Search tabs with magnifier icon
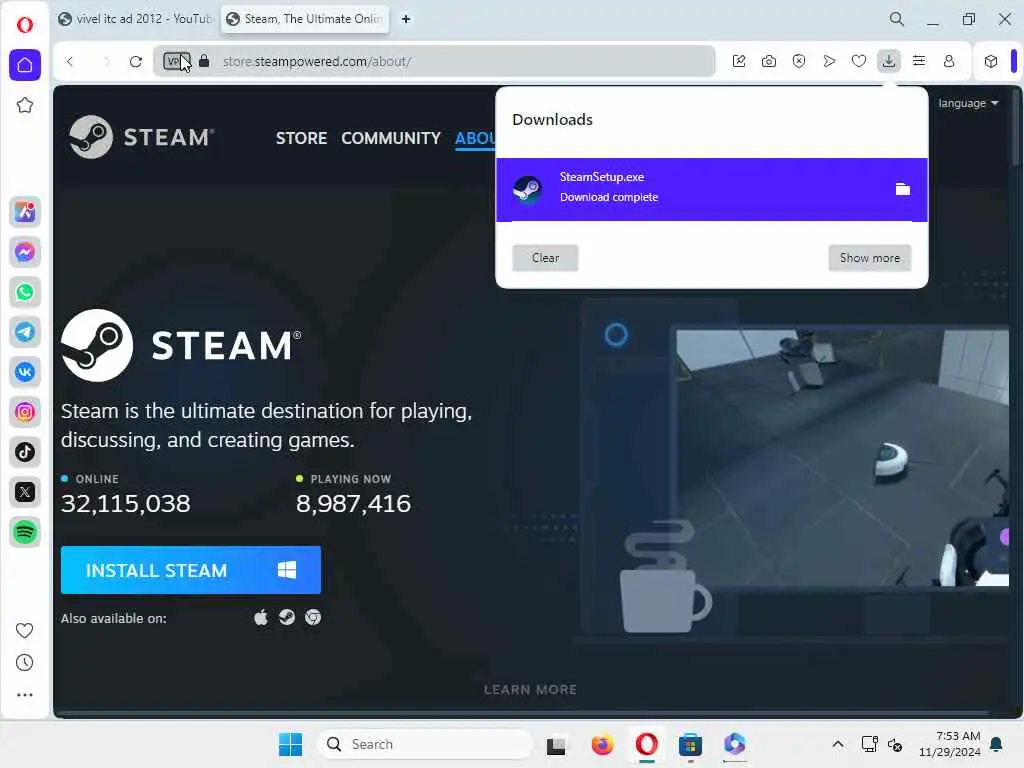 coord(897,19)
